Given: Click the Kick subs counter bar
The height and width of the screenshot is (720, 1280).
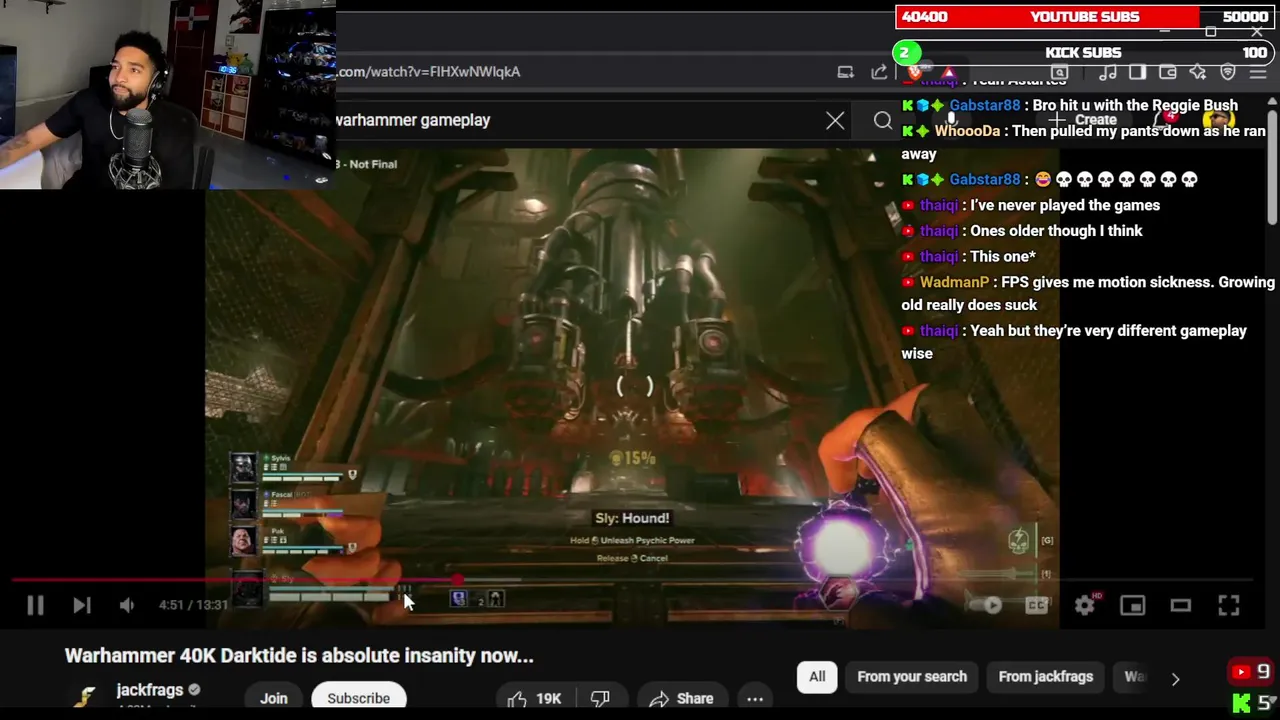Looking at the screenshot, I should coord(1084,52).
